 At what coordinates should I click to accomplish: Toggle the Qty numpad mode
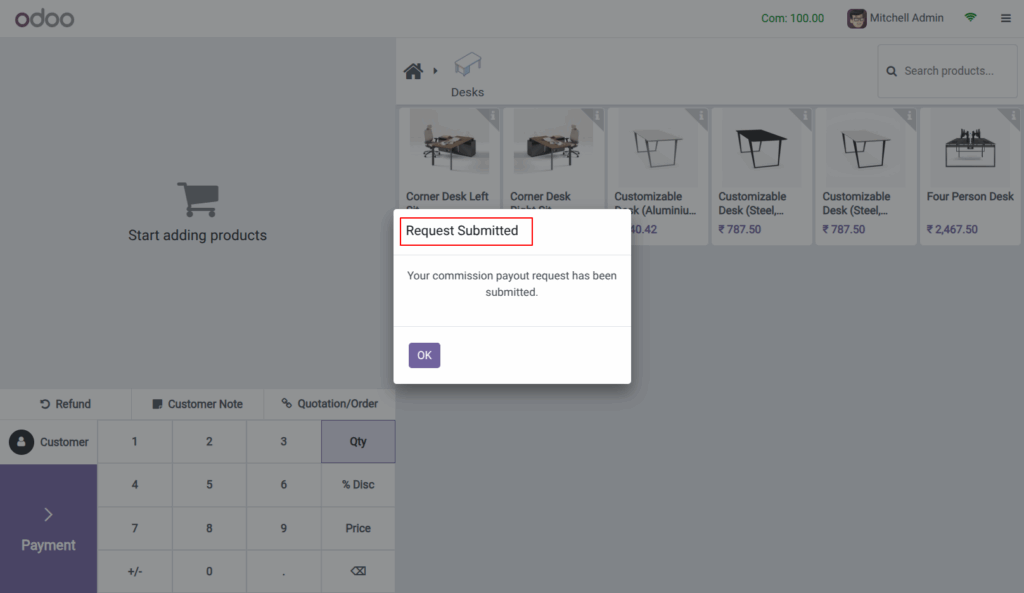358,441
